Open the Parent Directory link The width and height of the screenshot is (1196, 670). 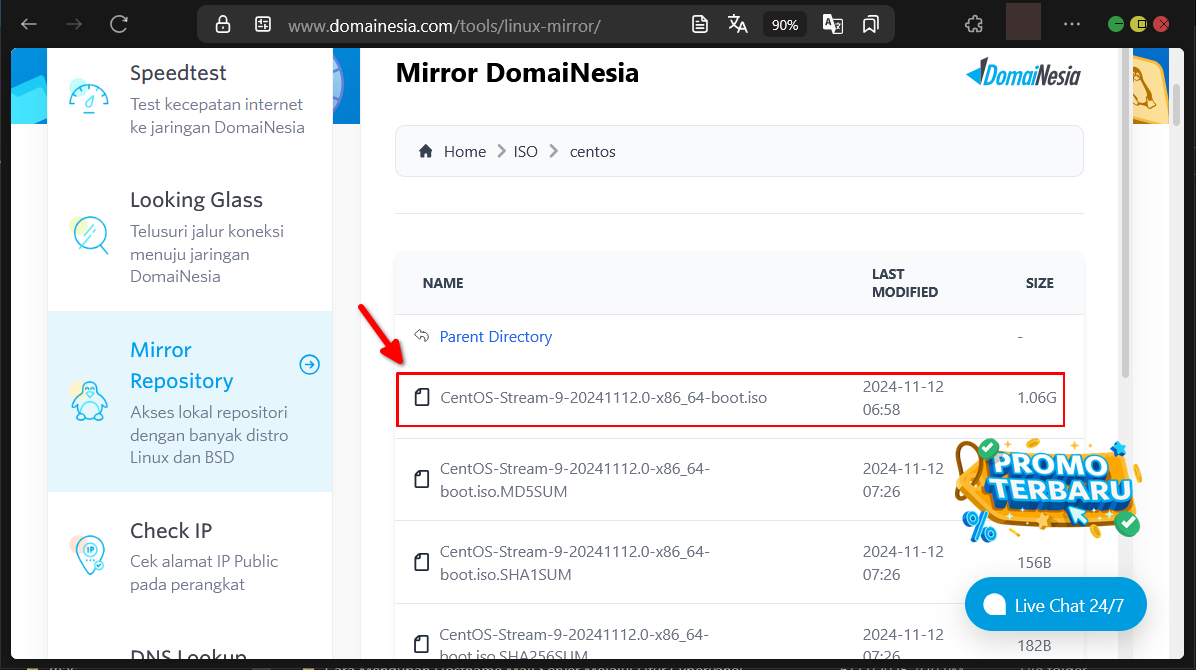coord(496,337)
